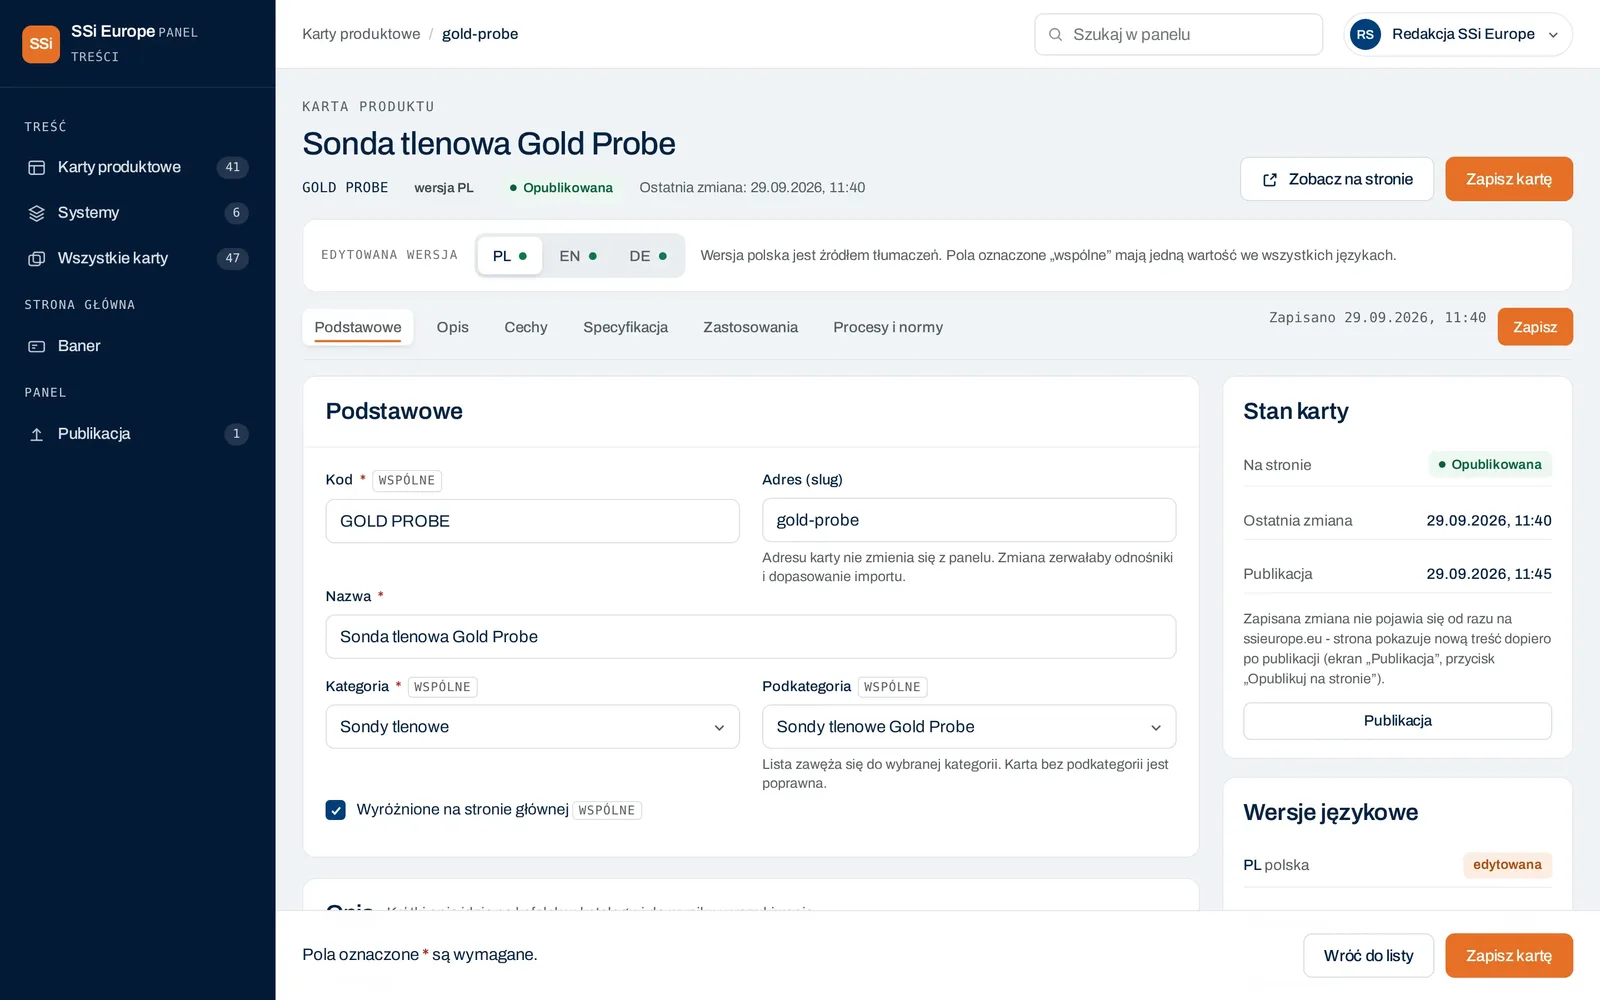Click Wróć do listy button

pos(1368,956)
